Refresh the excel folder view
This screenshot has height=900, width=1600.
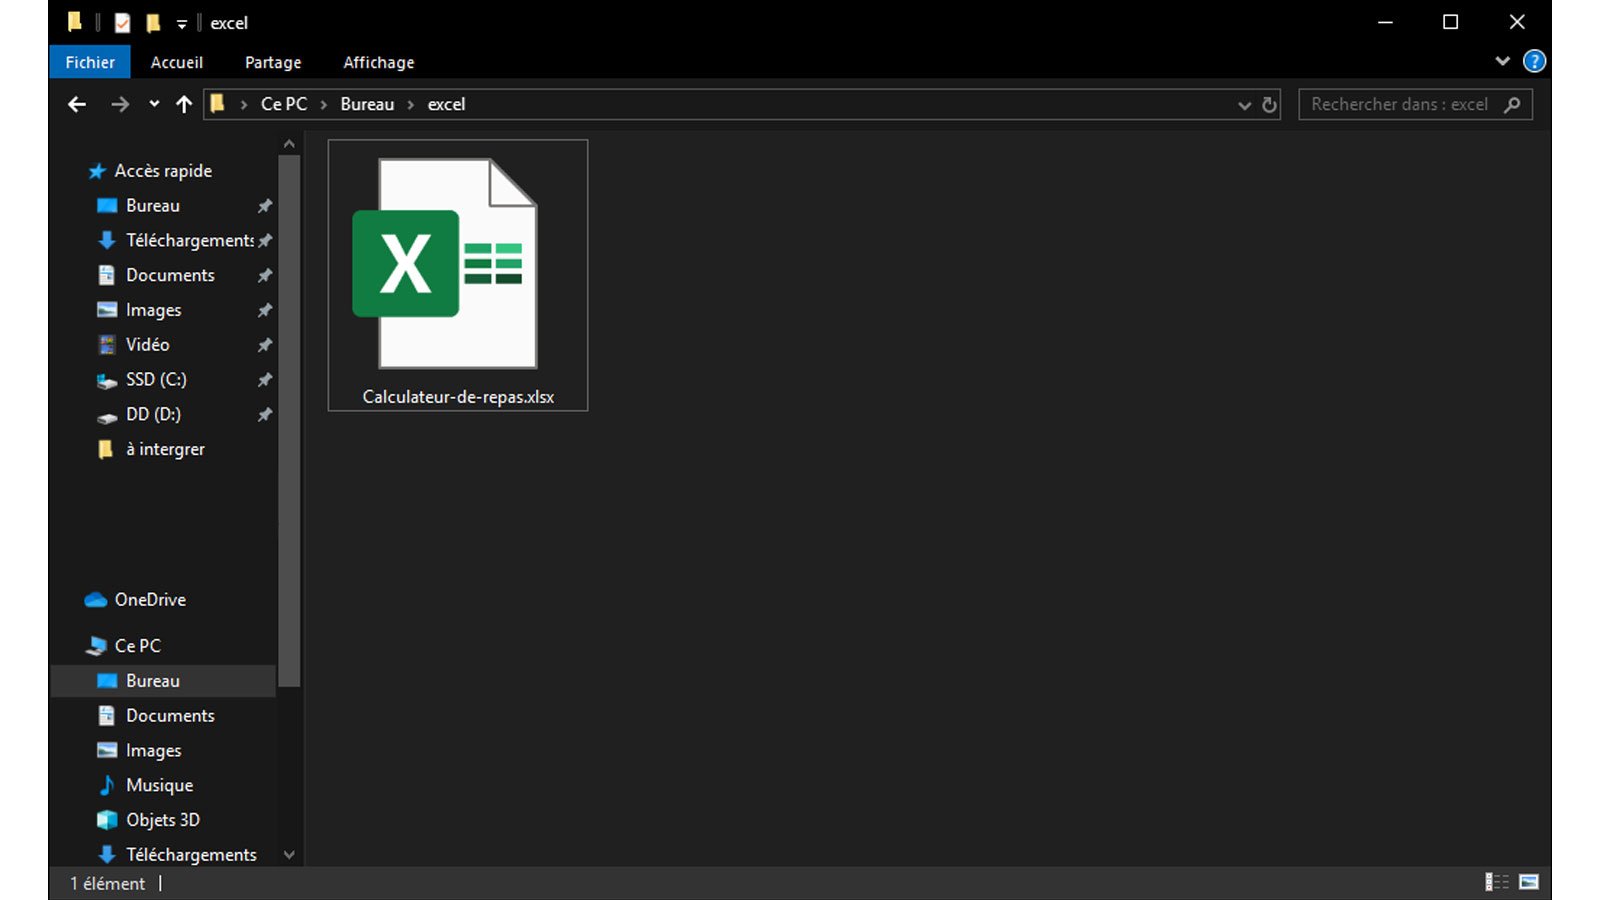pos(1269,104)
